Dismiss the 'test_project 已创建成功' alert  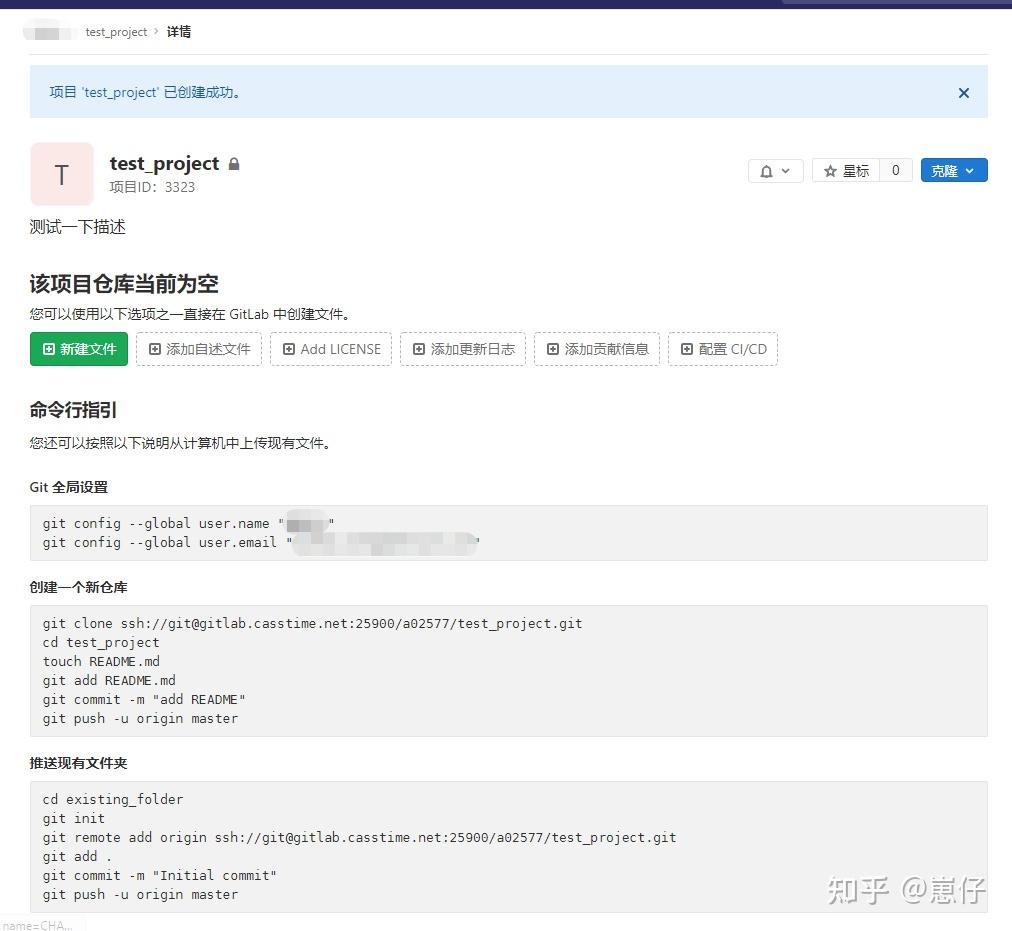[963, 92]
